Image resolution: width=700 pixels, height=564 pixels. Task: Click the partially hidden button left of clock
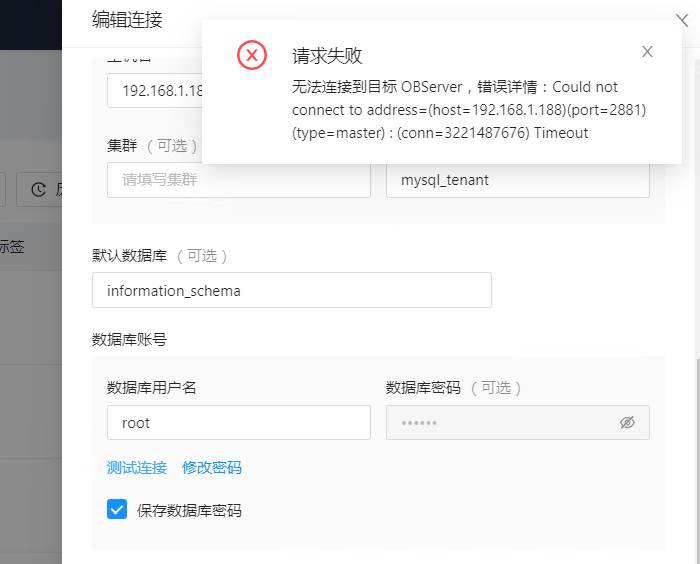(x=3, y=189)
